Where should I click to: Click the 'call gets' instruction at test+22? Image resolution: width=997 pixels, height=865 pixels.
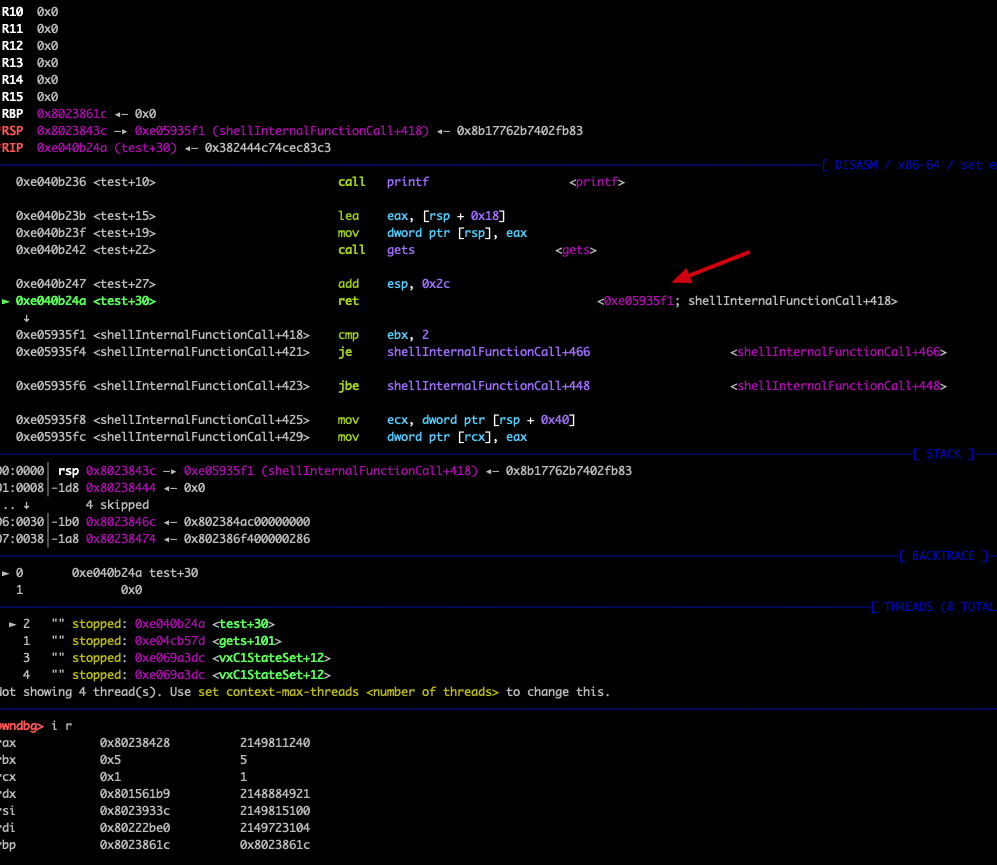[x=376, y=250]
